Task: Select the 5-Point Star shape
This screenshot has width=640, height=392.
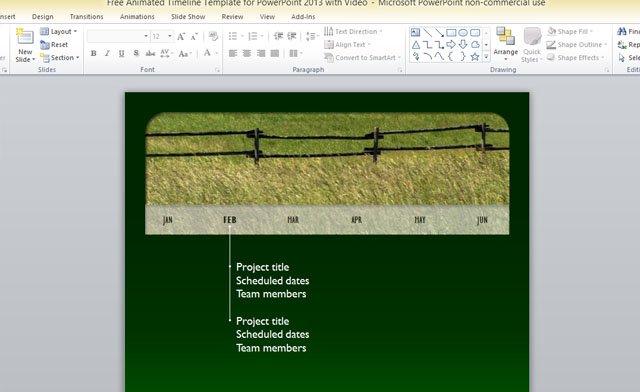Action: click(x=475, y=56)
